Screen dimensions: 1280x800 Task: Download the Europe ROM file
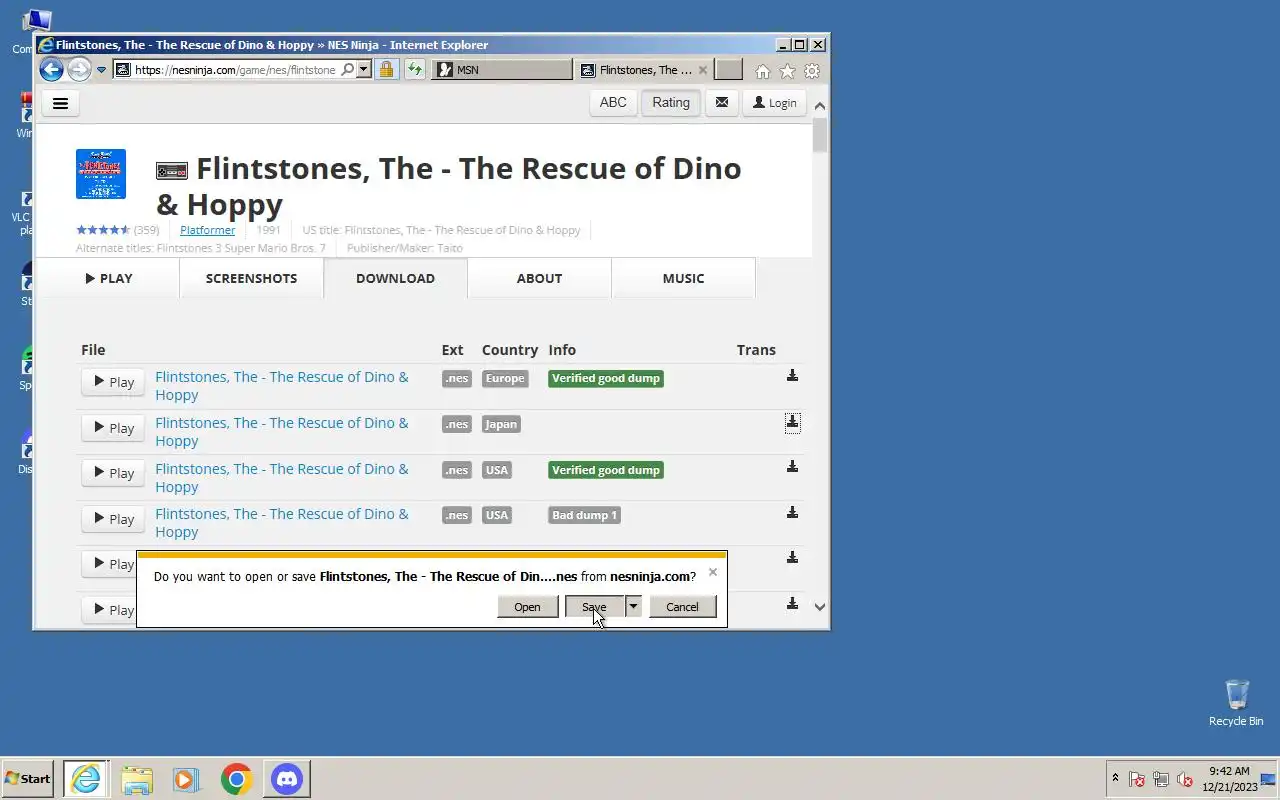click(792, 376)
